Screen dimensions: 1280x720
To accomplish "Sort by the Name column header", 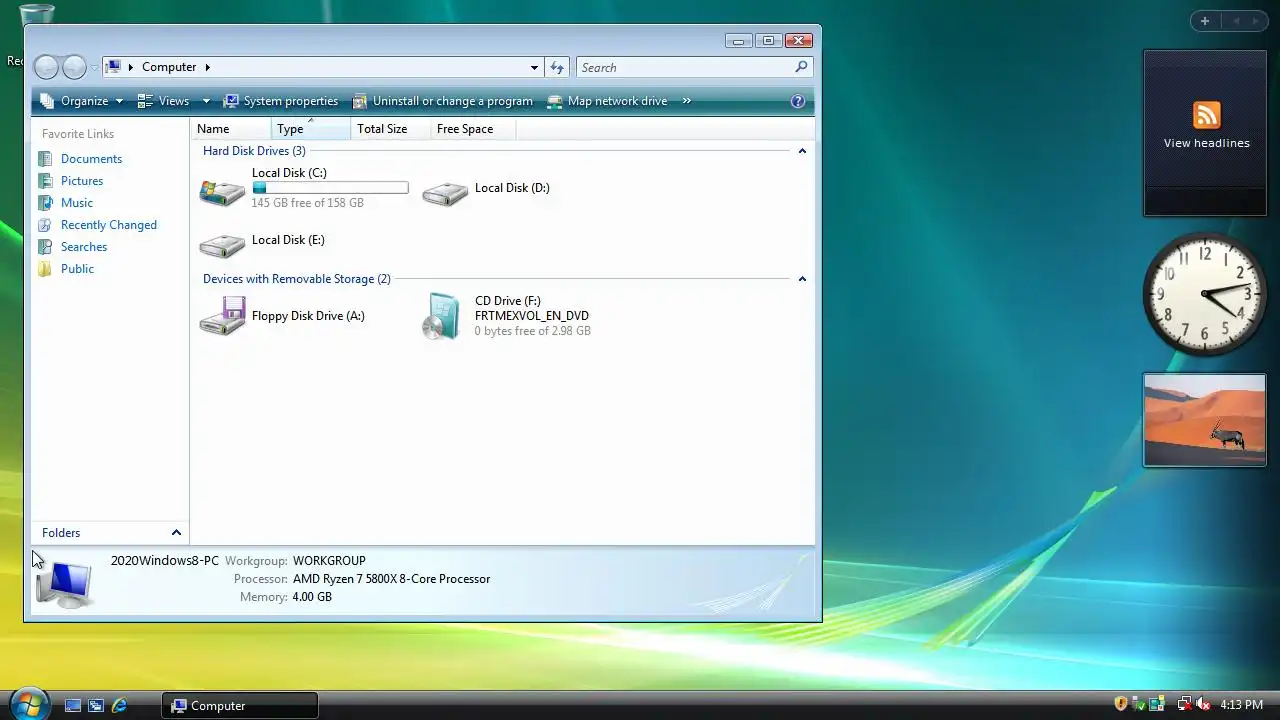I will point(231,129).
